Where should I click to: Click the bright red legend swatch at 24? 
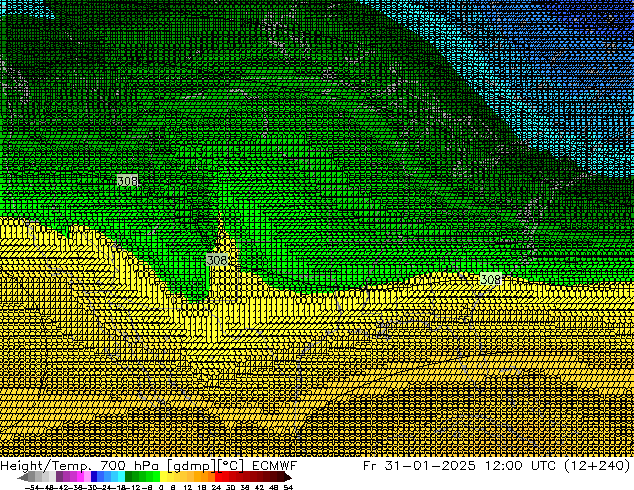pyautogui.click(x=218, y=477)
